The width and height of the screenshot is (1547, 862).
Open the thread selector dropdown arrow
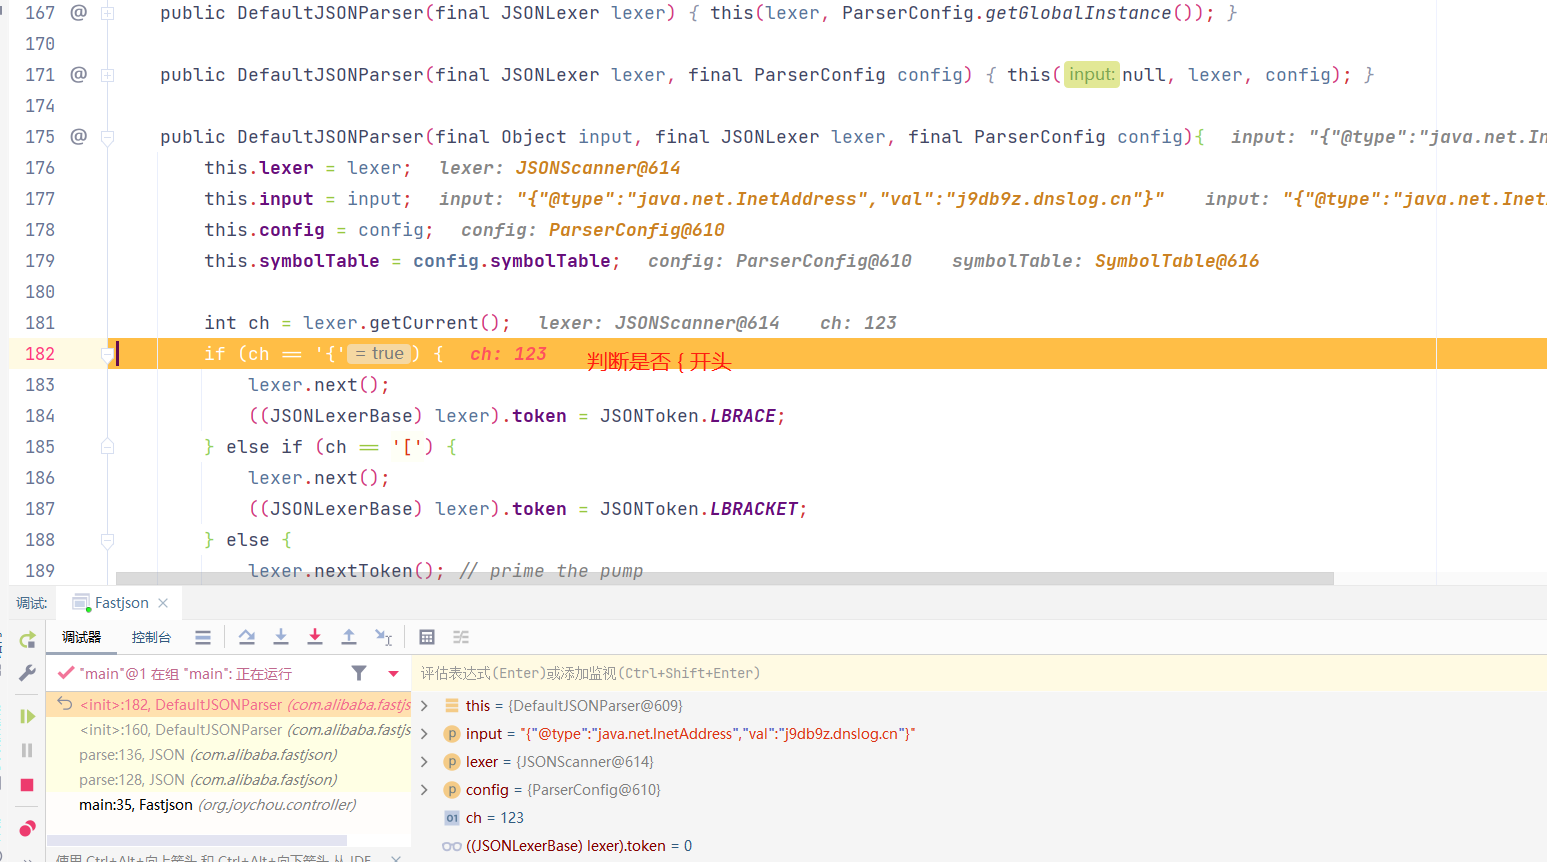pos(394,673)
